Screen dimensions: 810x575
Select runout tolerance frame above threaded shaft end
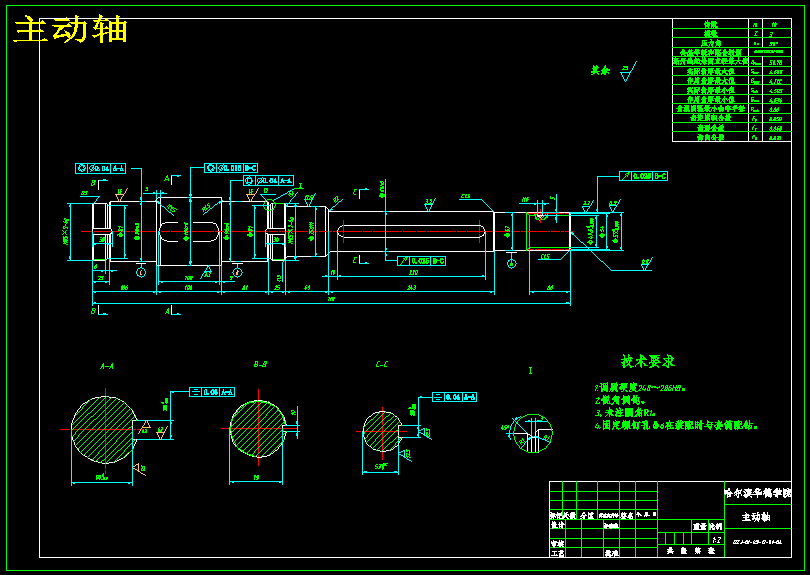[643, 176]
